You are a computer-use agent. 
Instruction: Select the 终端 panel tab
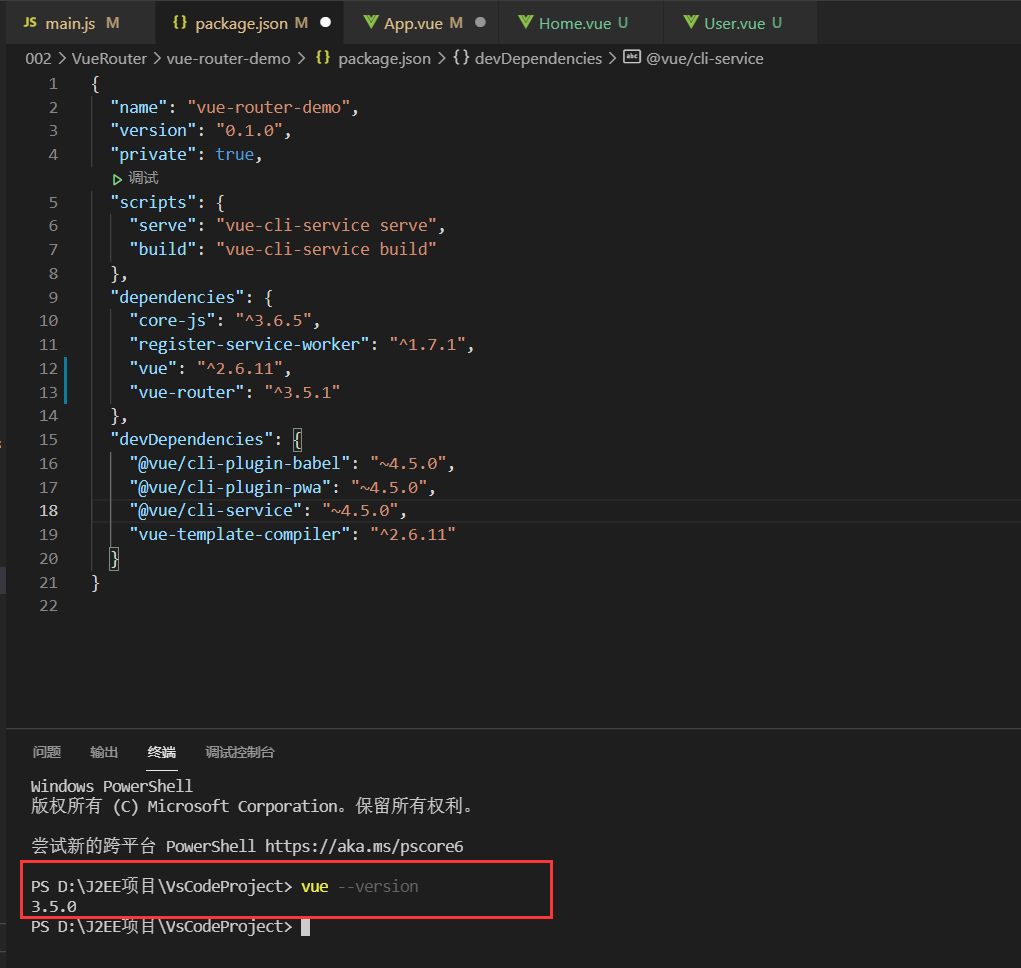pos(161,753)
